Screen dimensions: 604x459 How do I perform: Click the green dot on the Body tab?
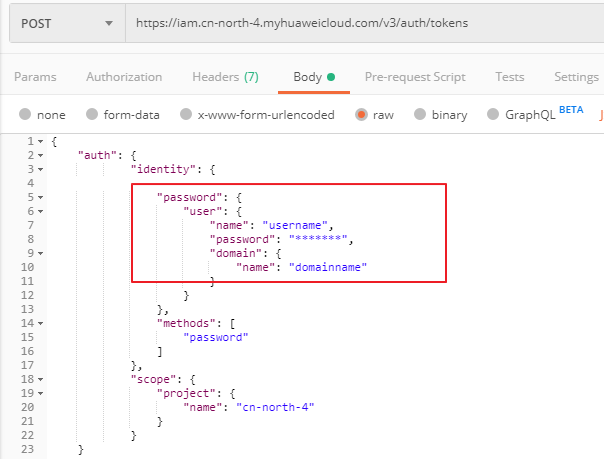click(x=331, y=77)
